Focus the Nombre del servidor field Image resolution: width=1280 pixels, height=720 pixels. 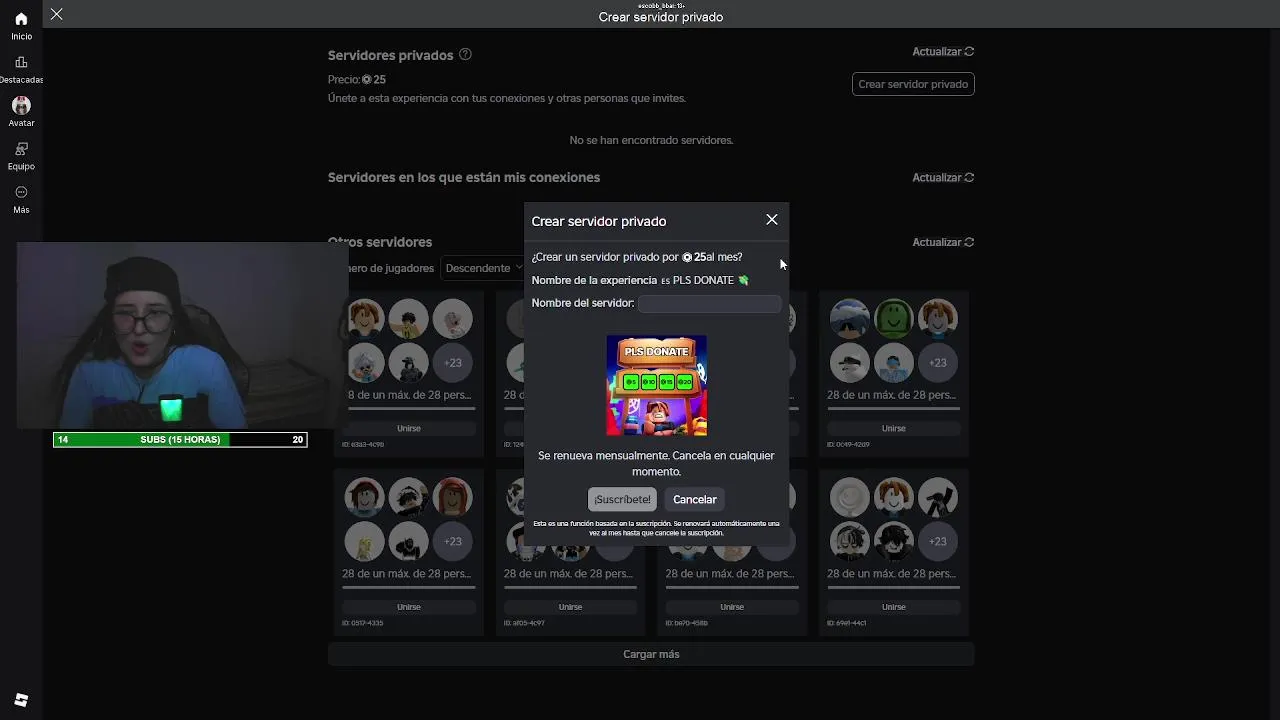tap(709, 303)
